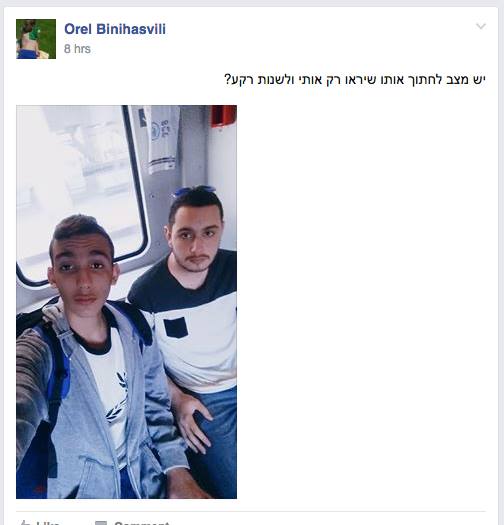The image size is (504, 525).
Task: Click the hanging white cloth in the photo
Action: coord(163,139)
